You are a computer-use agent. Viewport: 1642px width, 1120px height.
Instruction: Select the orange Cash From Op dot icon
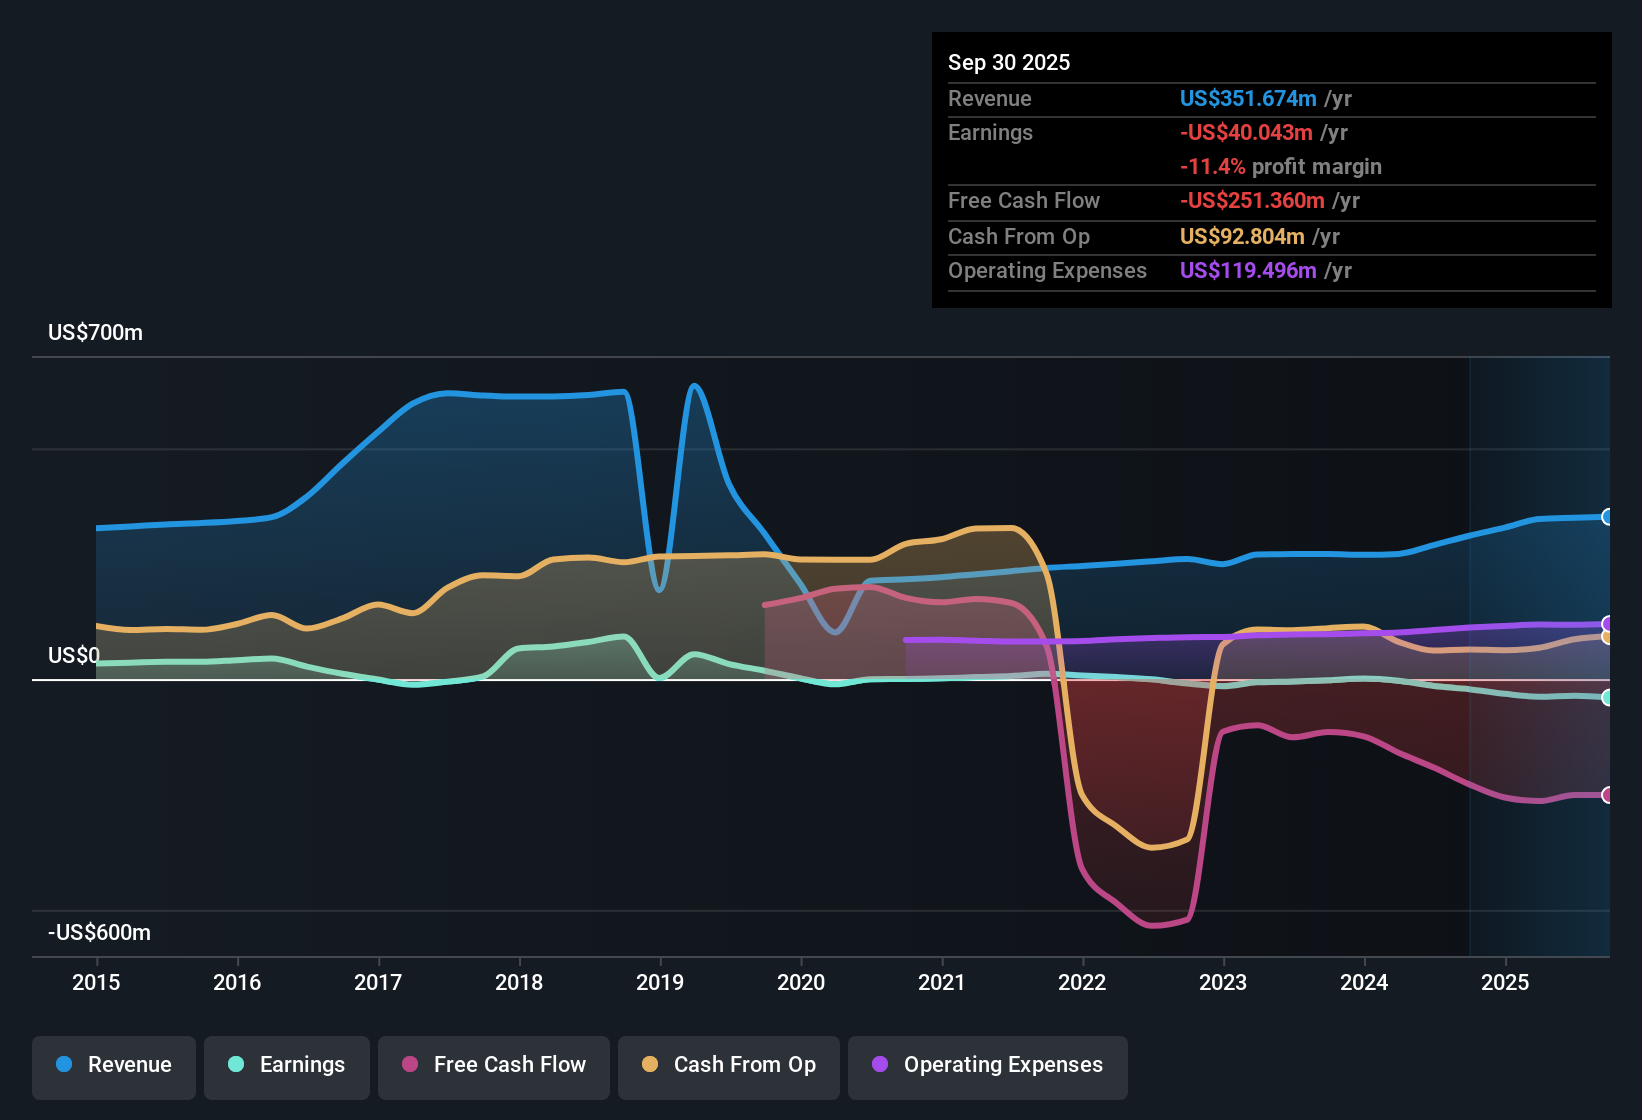click(x=649, y=1065)
